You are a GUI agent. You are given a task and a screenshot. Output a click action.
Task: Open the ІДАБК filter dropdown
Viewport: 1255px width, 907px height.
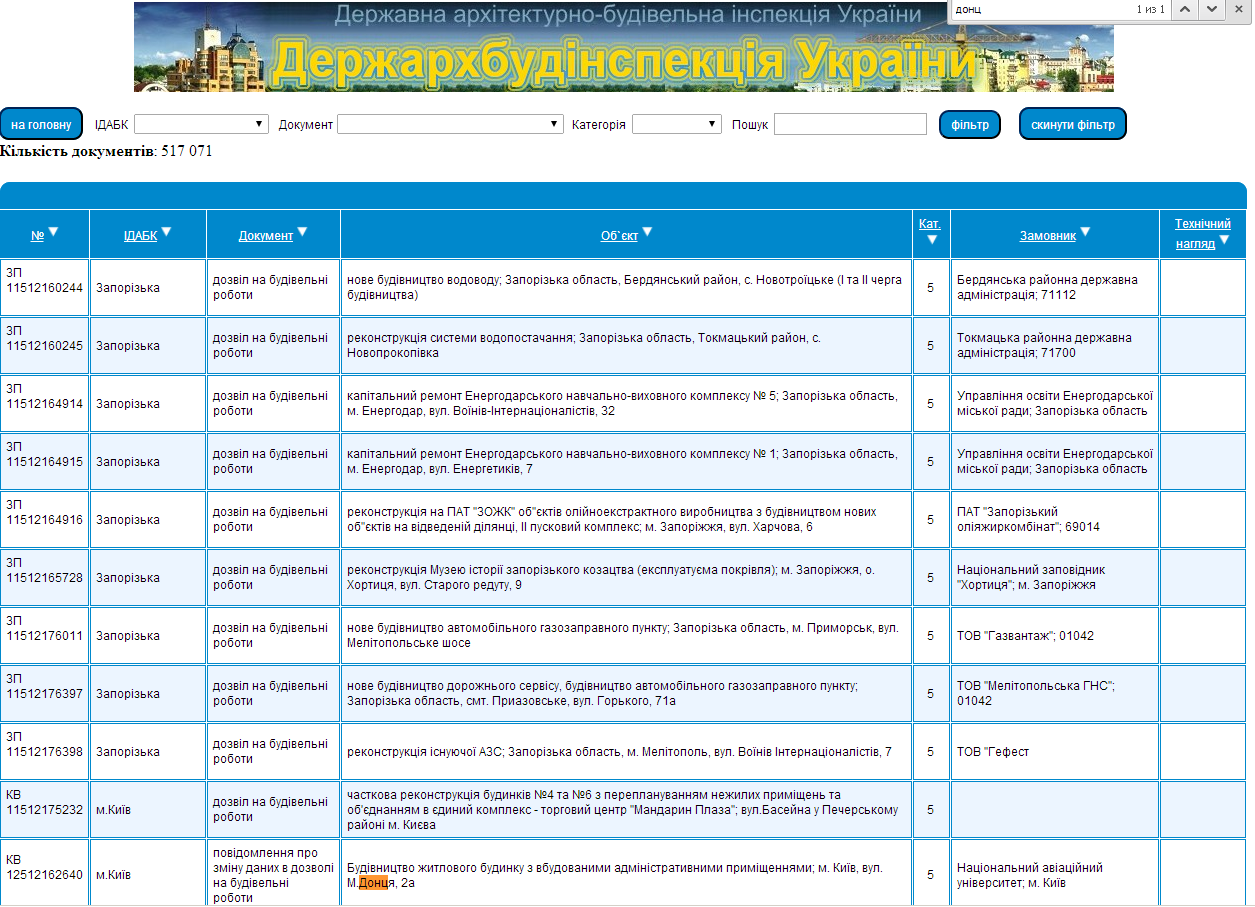(x=201, y=124)
